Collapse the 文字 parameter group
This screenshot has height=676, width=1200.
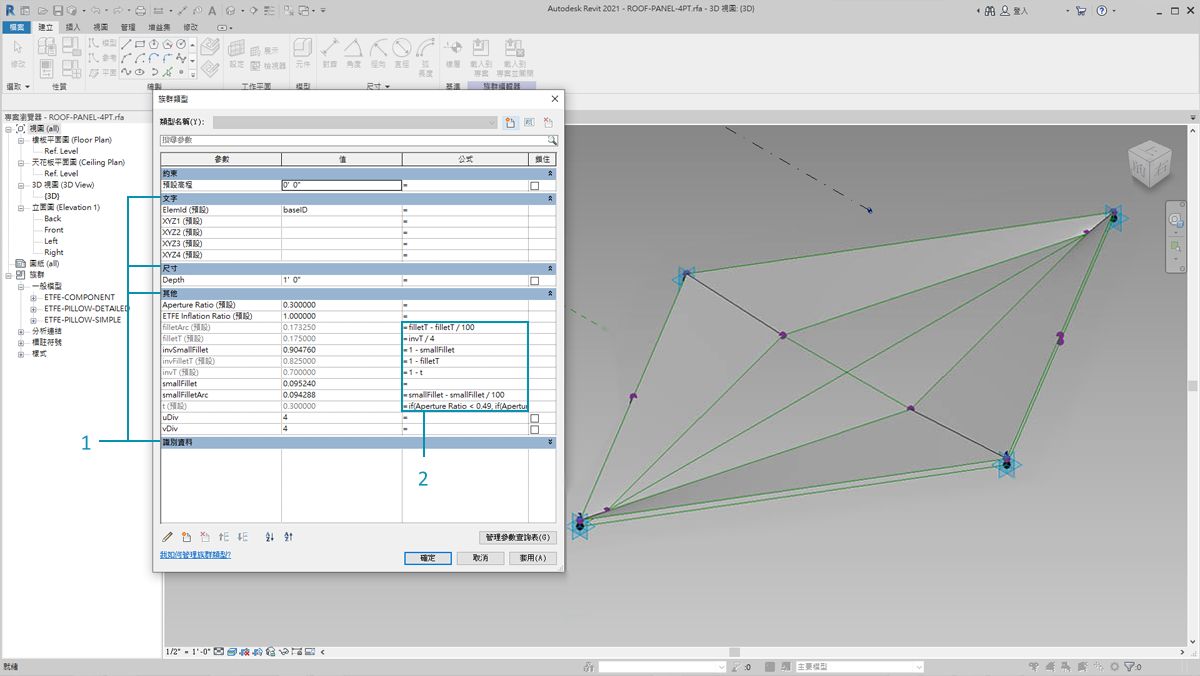click(550, 199)
